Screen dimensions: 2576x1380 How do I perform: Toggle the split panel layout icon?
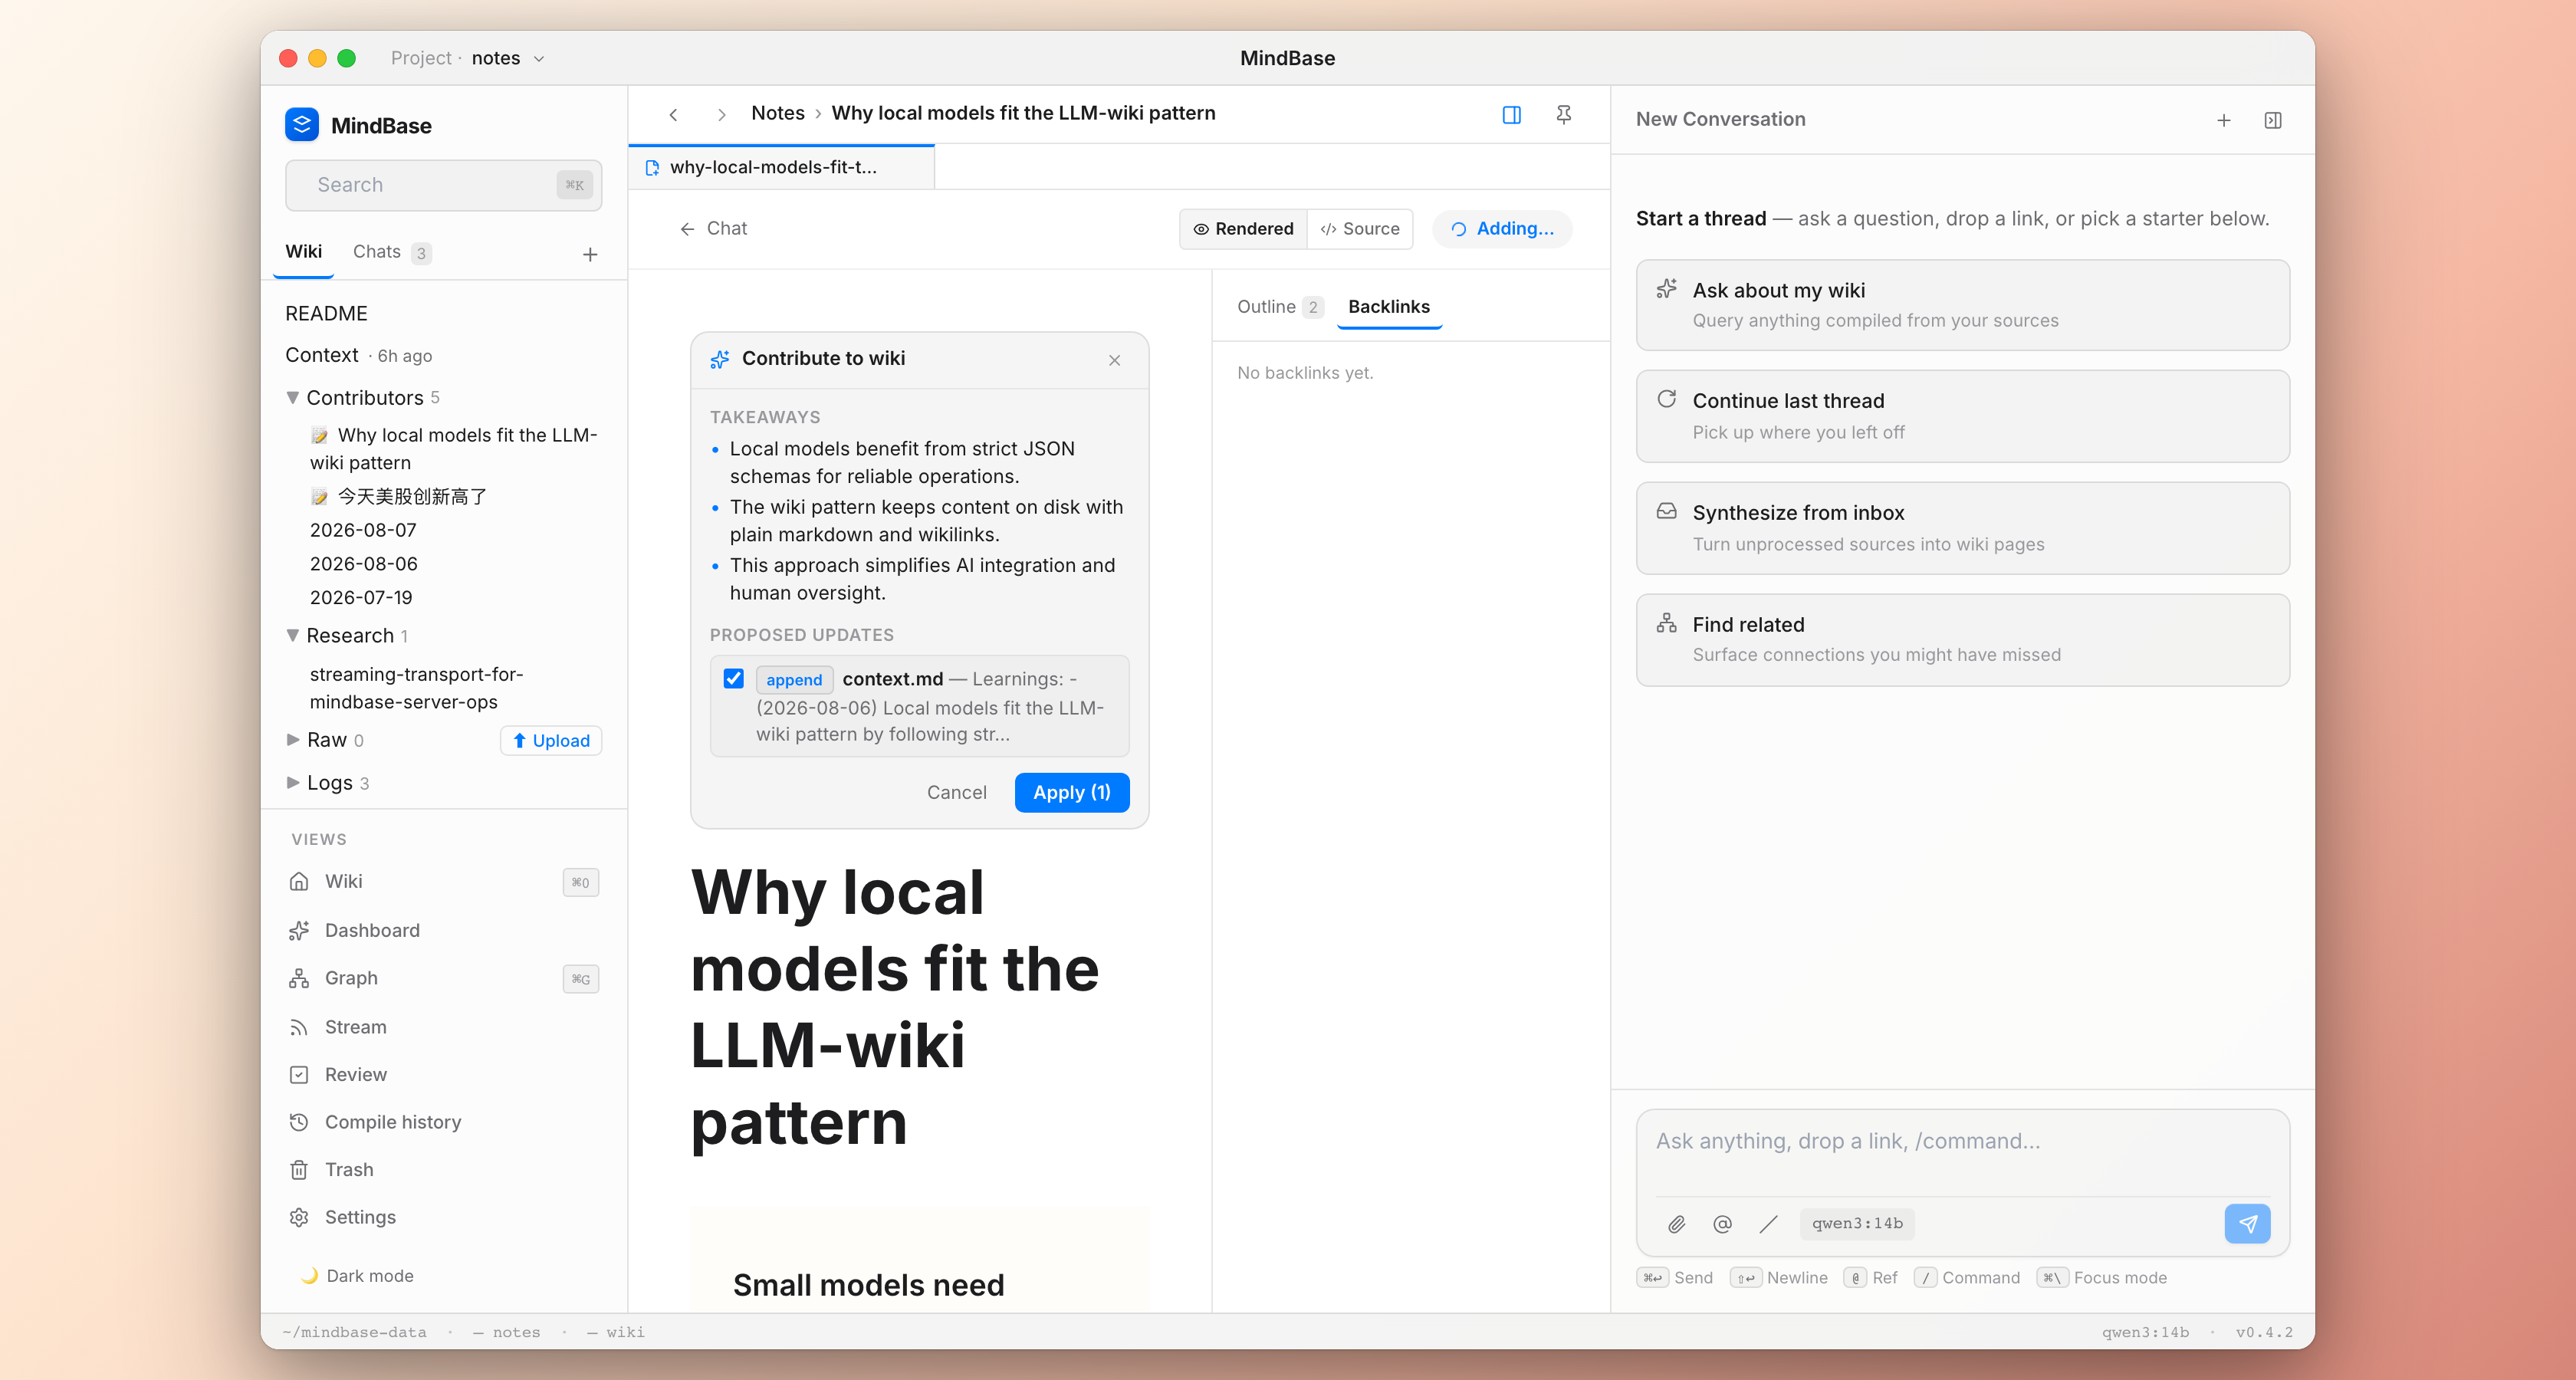1512,115
